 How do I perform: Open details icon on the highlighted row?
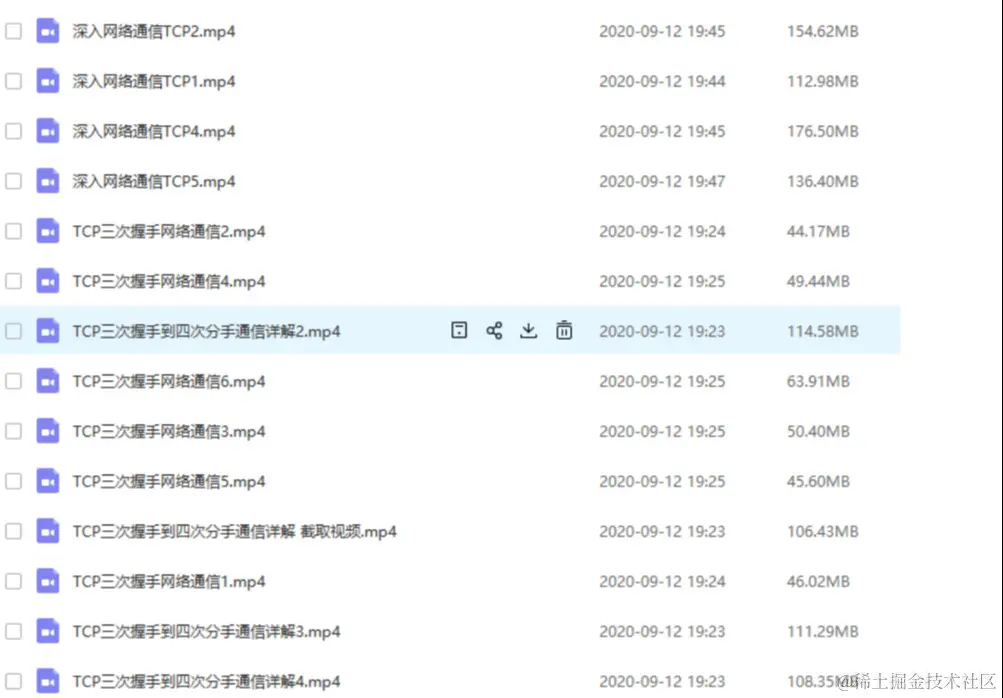tap(459, 330)
